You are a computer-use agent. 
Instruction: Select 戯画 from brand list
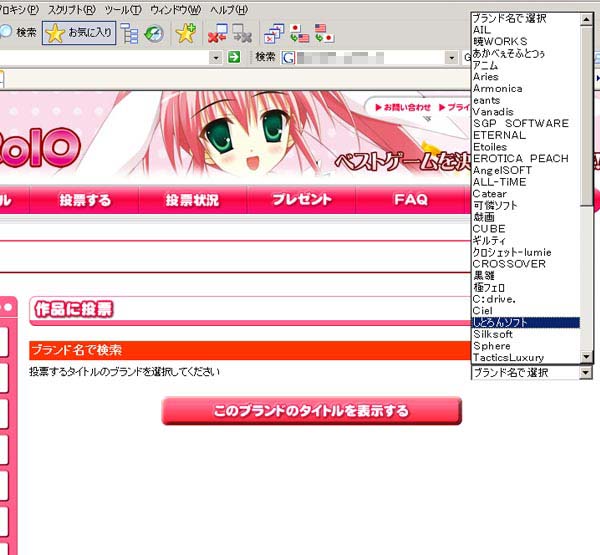click(526, 217)
